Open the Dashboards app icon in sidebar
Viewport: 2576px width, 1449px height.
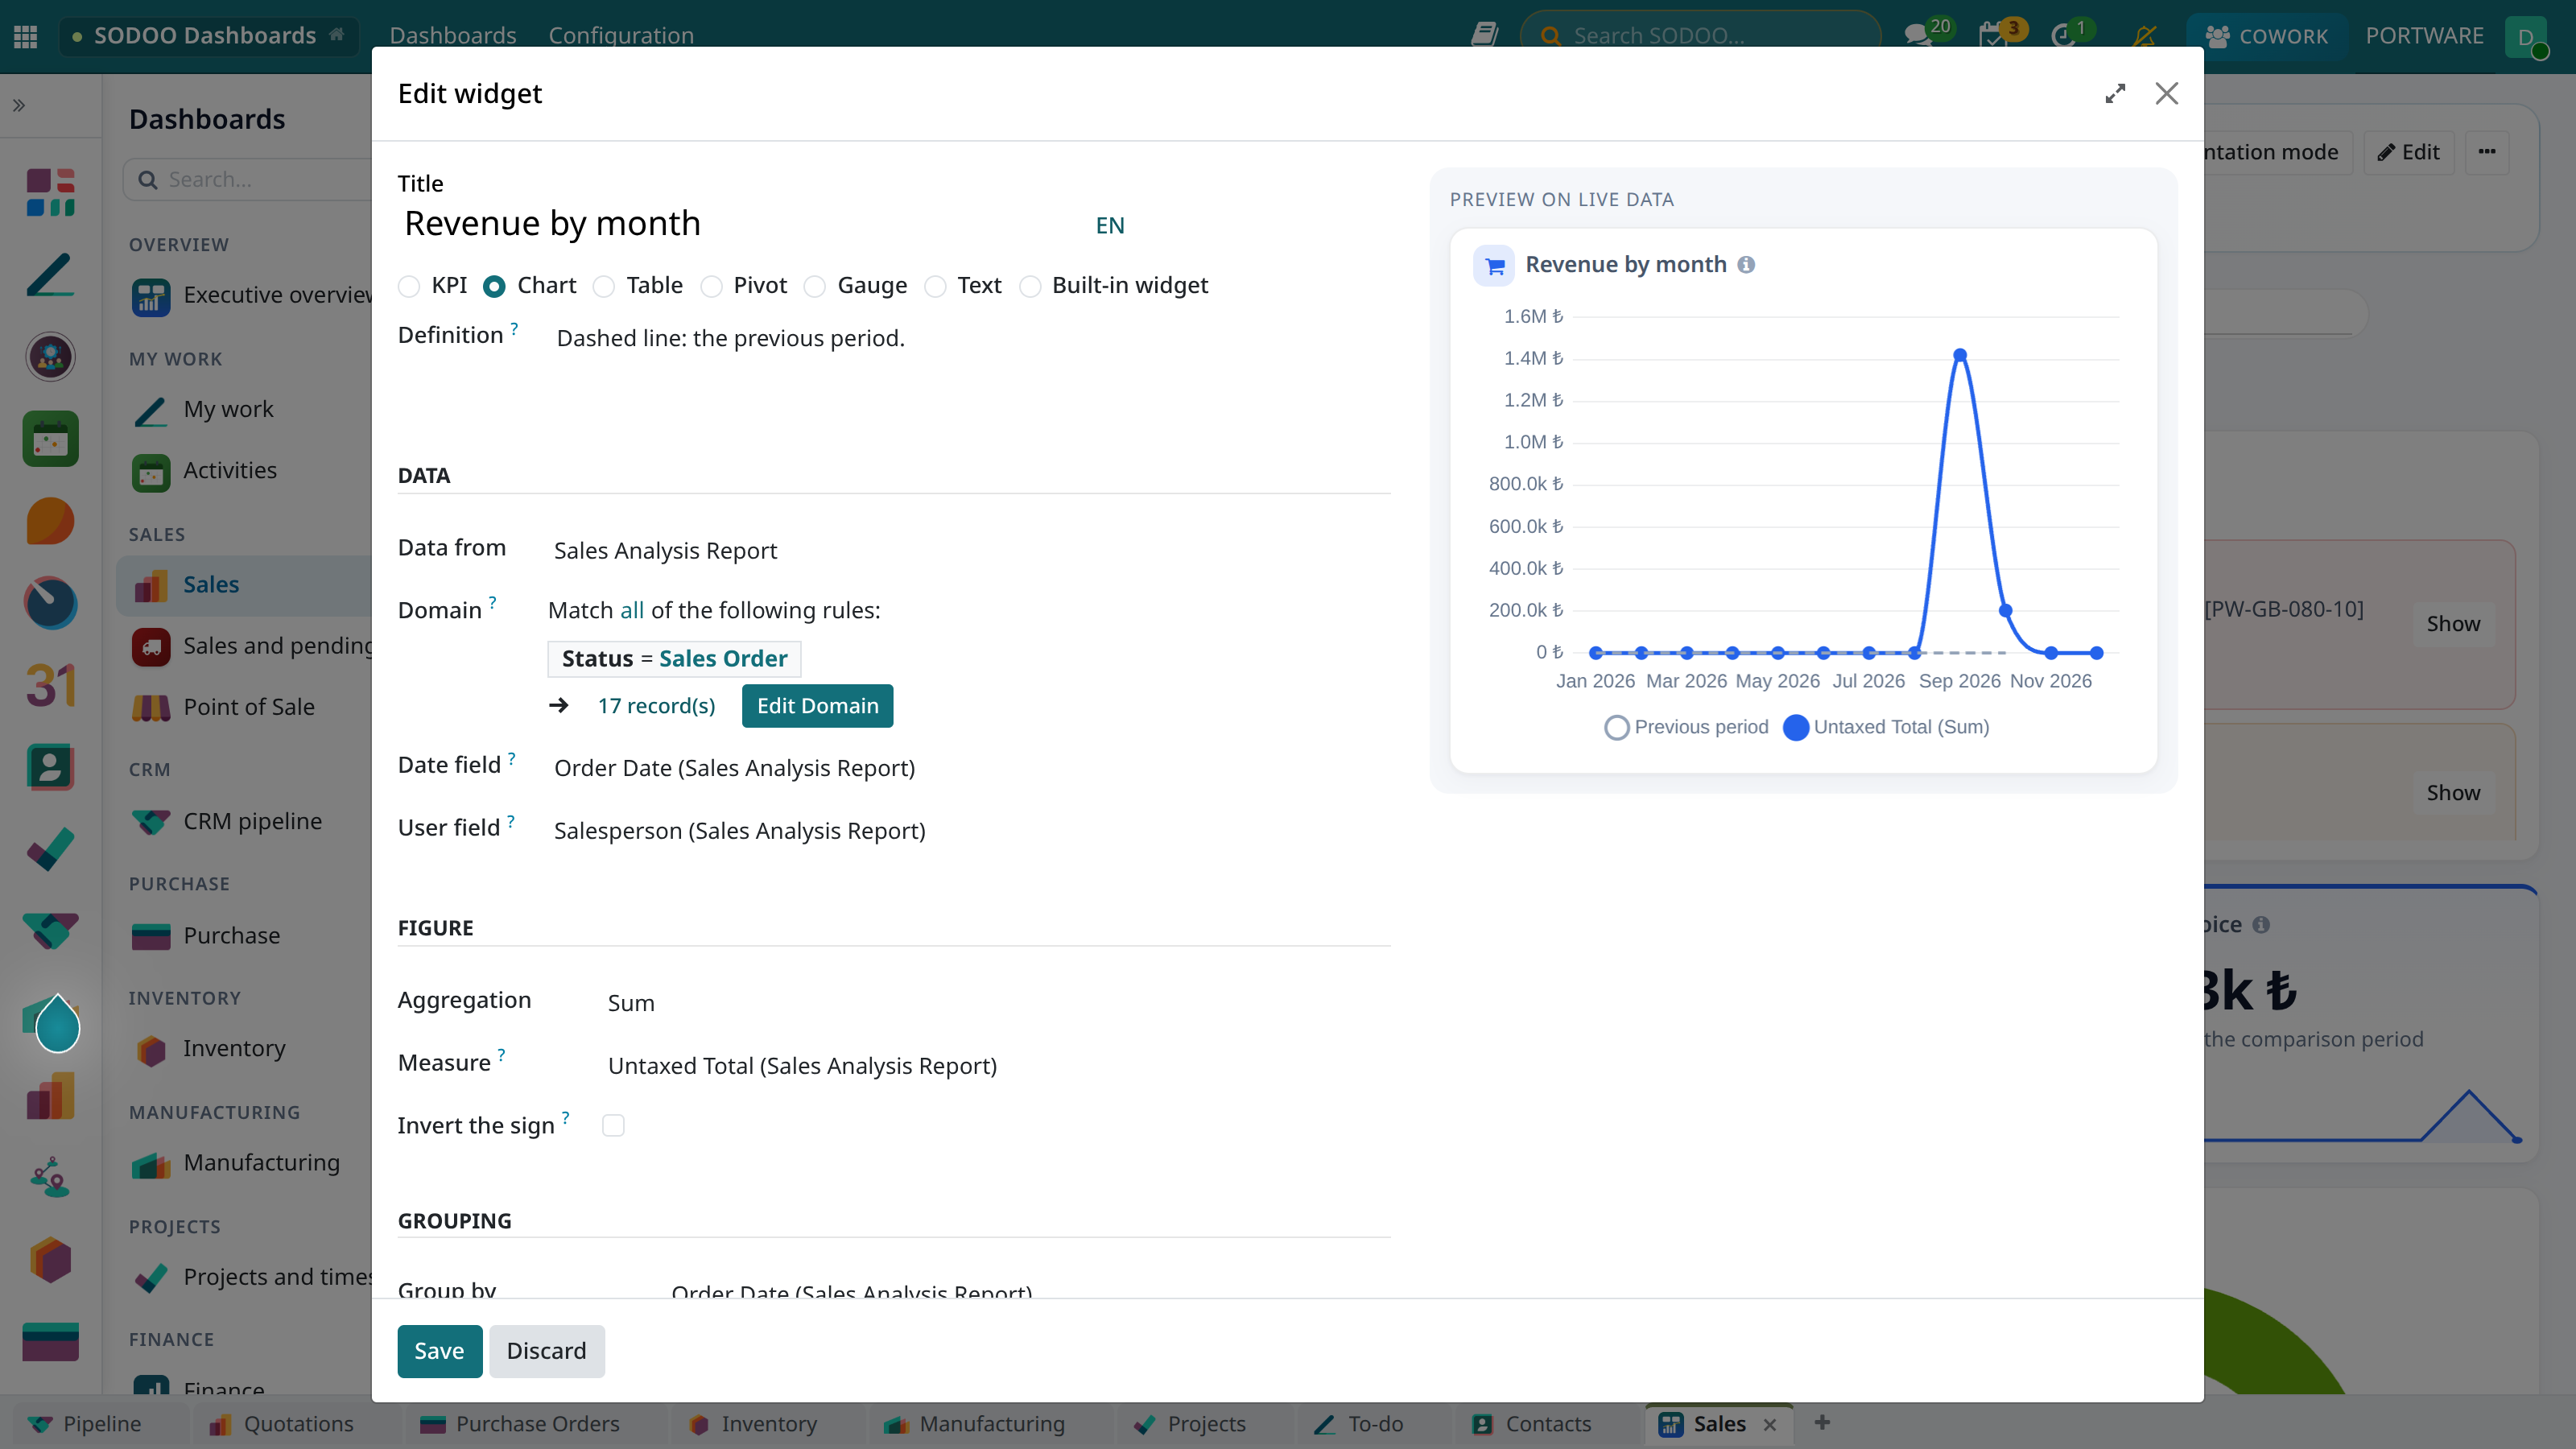coord(50,192)
